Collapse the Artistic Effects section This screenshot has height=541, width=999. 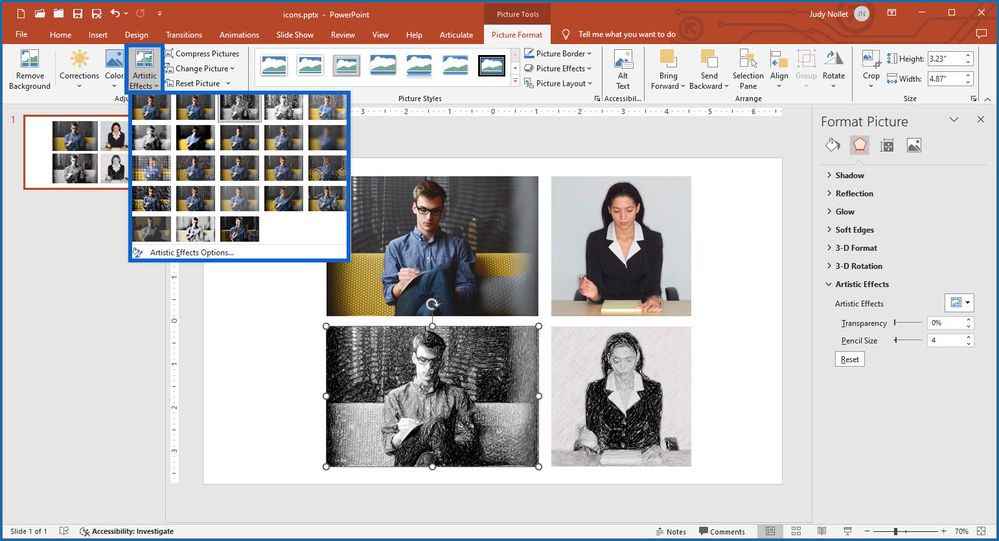click(861, 284)
